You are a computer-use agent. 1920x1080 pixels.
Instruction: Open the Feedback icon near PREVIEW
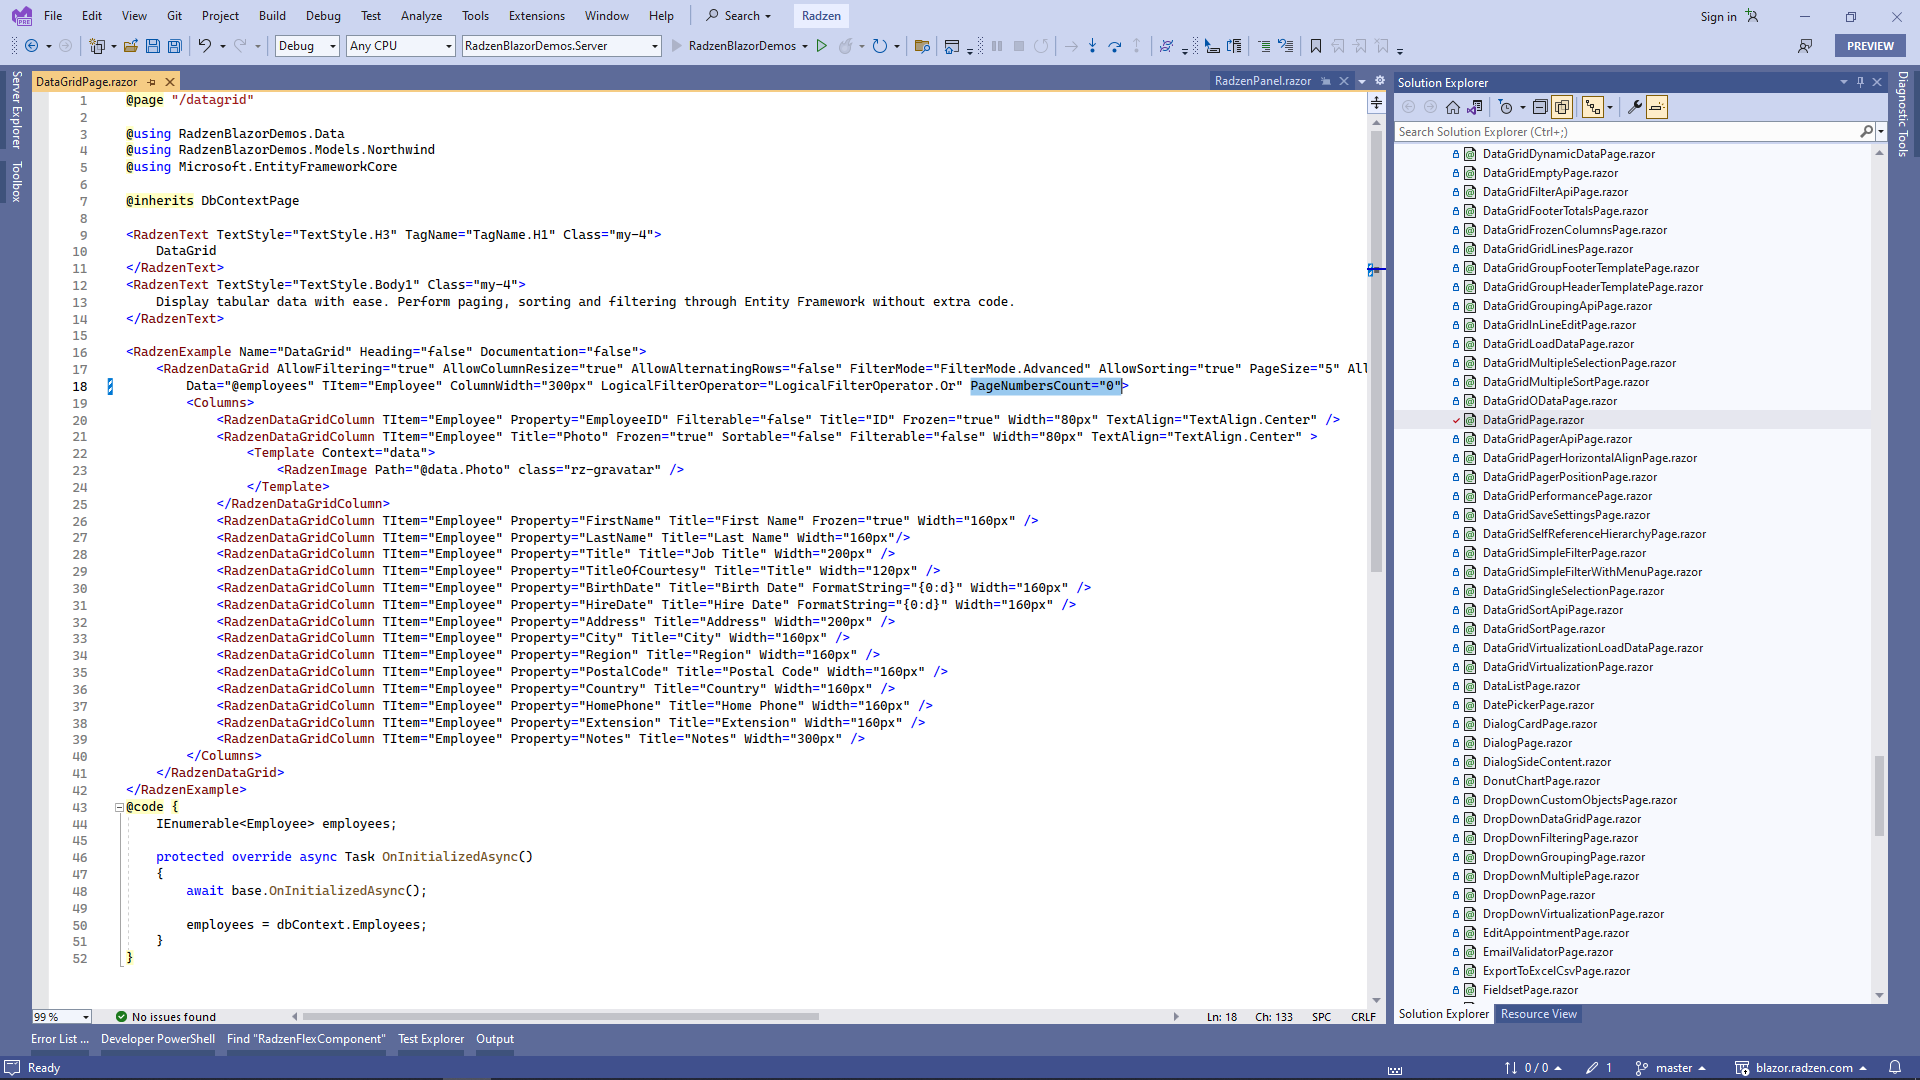1805,46
